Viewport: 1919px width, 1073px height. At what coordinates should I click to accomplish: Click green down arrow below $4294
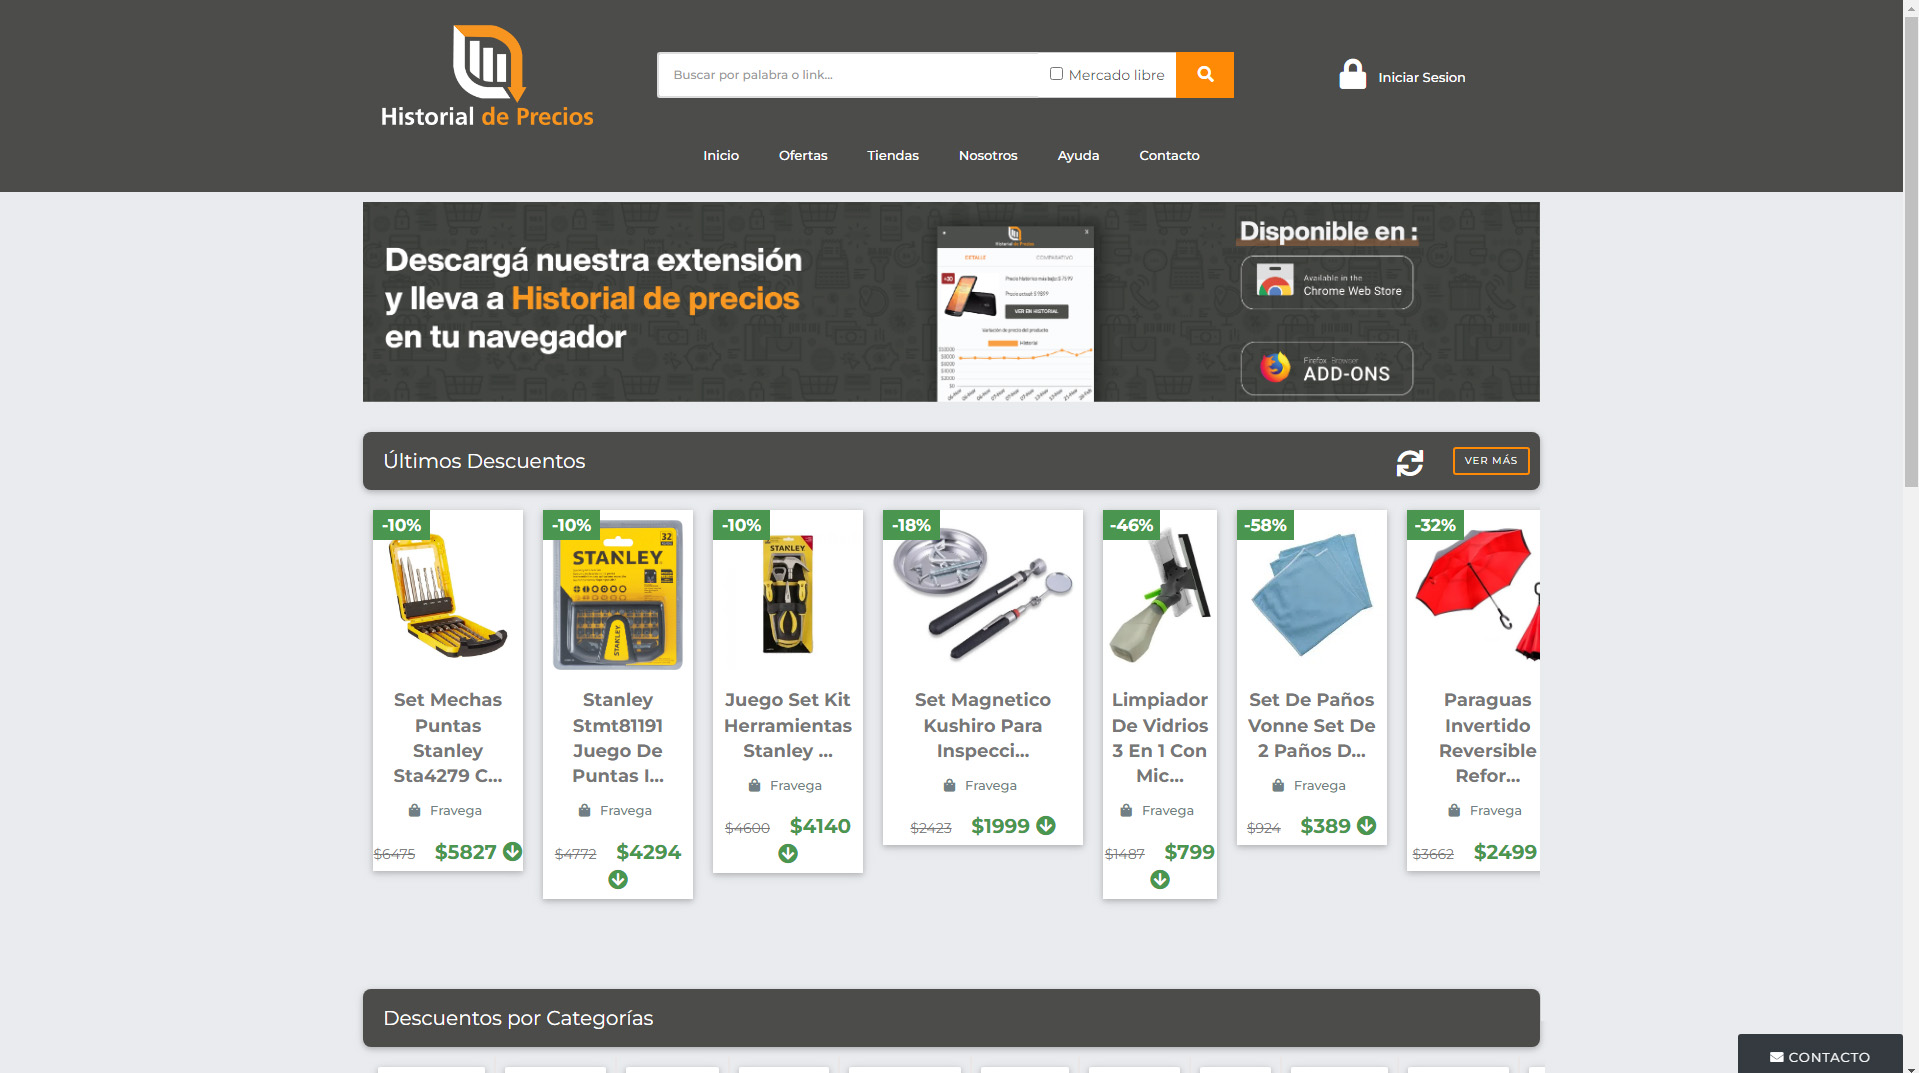618,880
